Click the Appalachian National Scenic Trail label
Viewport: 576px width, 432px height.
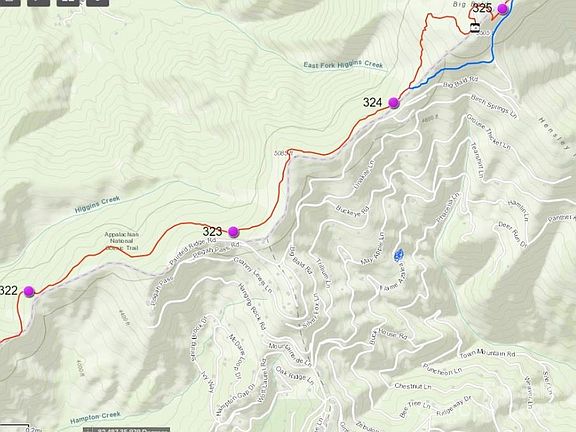coord(122,241)
